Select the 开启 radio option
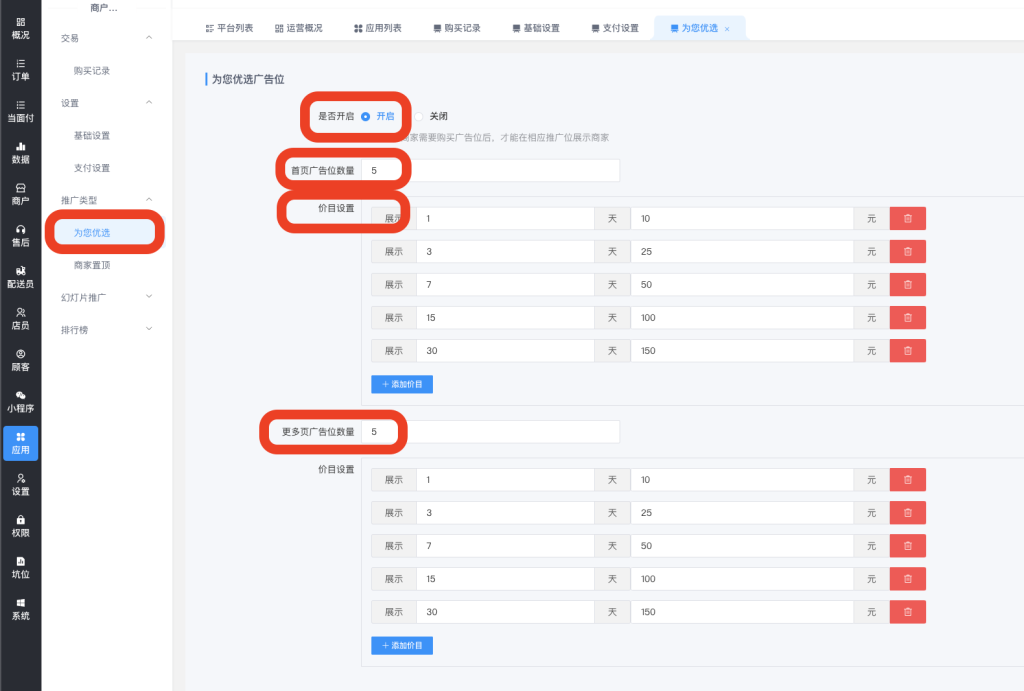The width and height of the screenshot is (1024, 691). tap(366, 116)
